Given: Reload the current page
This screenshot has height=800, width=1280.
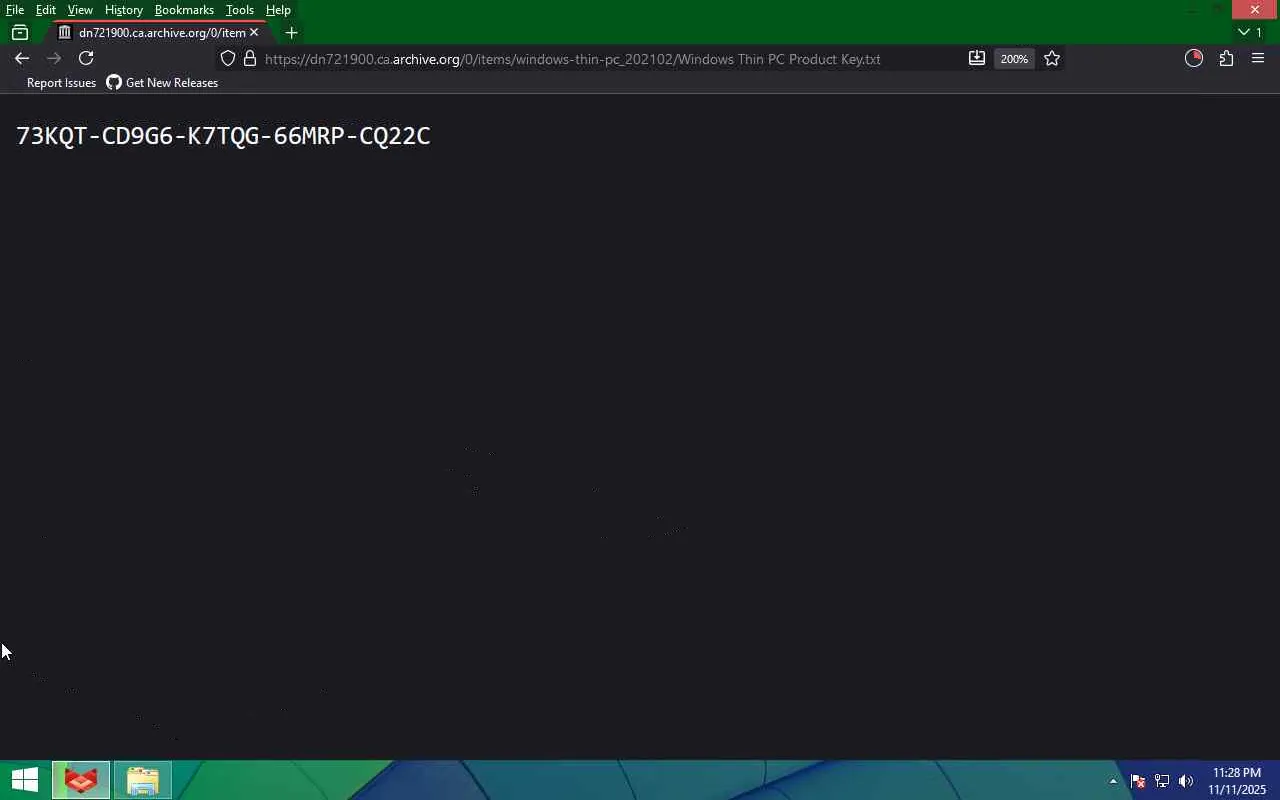Looking at the screenshot, I should (86, 58).
